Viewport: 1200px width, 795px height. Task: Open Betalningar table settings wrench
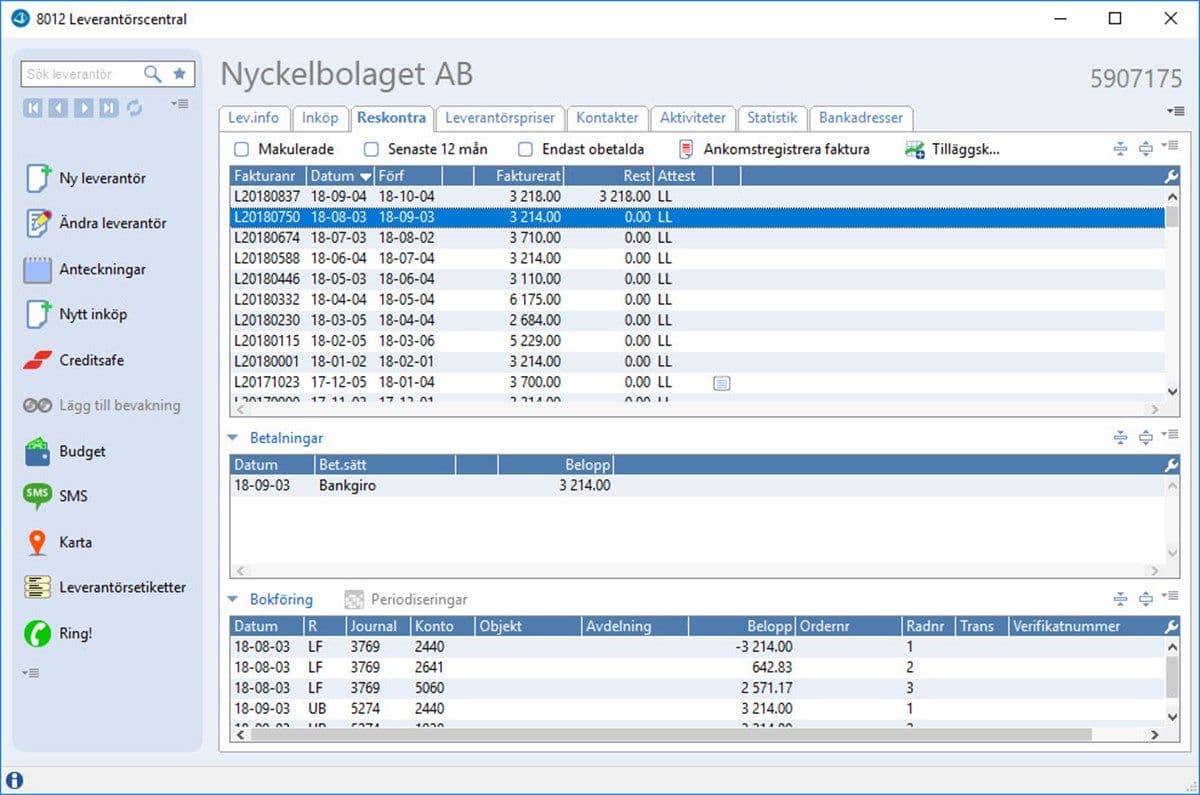point(1172,465)
